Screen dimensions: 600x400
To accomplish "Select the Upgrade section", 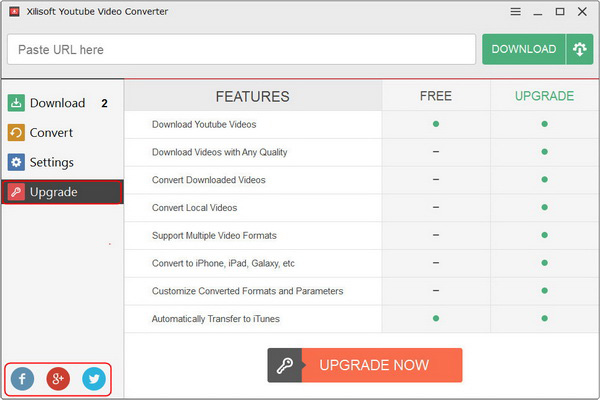I will 62,192.
